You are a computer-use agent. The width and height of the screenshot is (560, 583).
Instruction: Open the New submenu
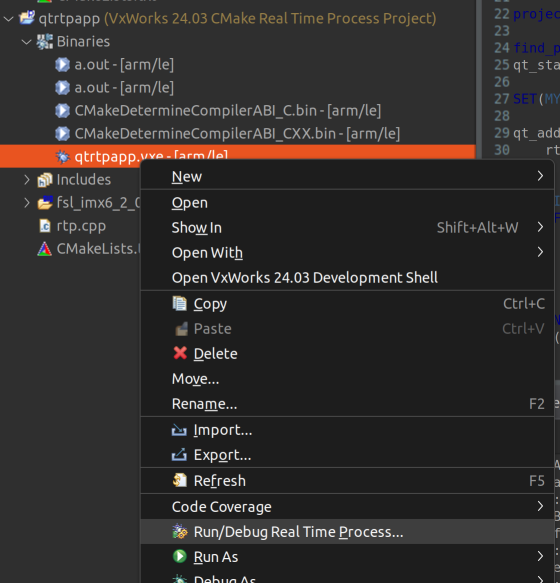pyautogui.click(x=347, y=177)
